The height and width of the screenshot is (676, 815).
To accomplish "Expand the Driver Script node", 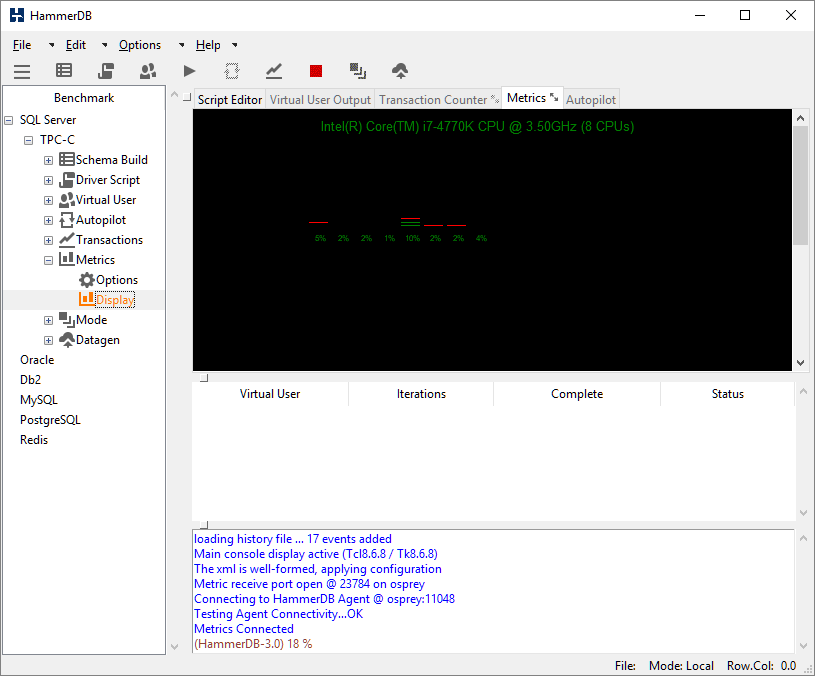I will click(x=48, y=180).
